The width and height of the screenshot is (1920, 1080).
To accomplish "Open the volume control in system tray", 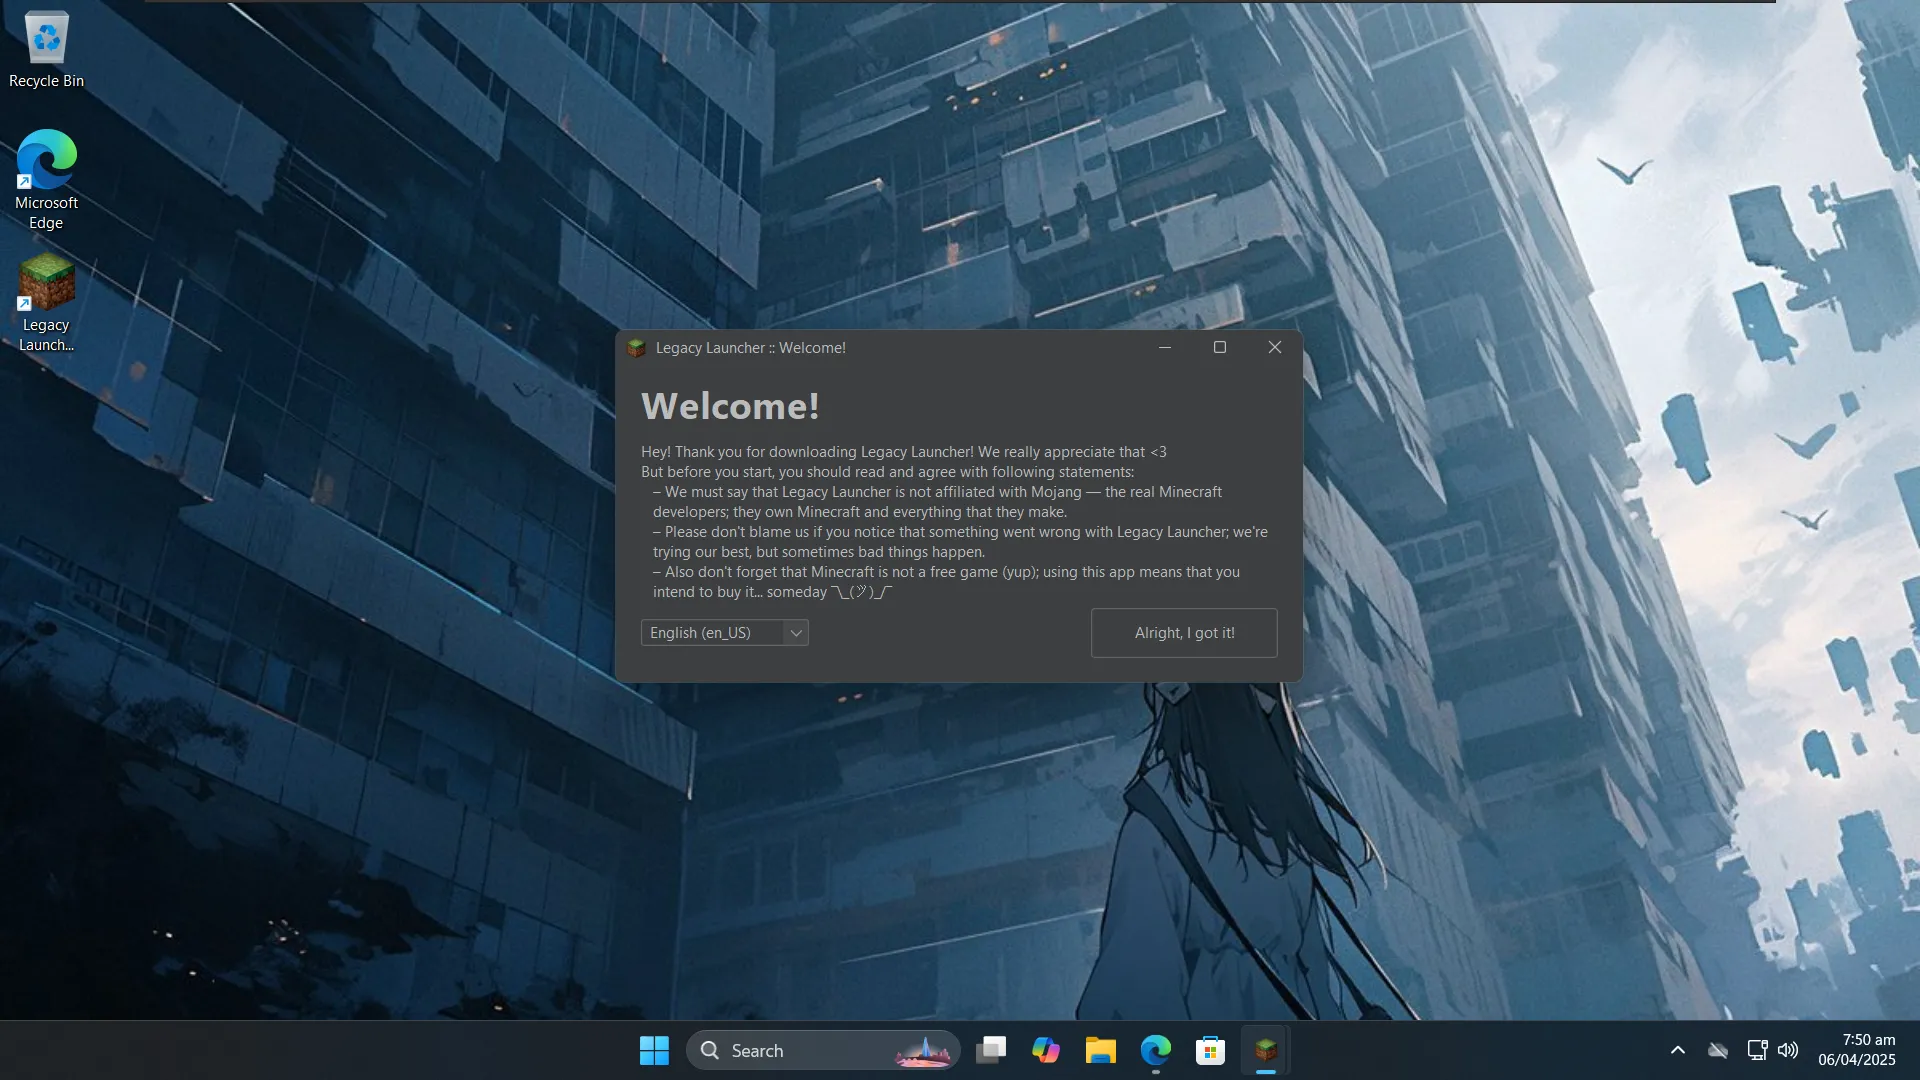I will click(x=1788, y=1050).
